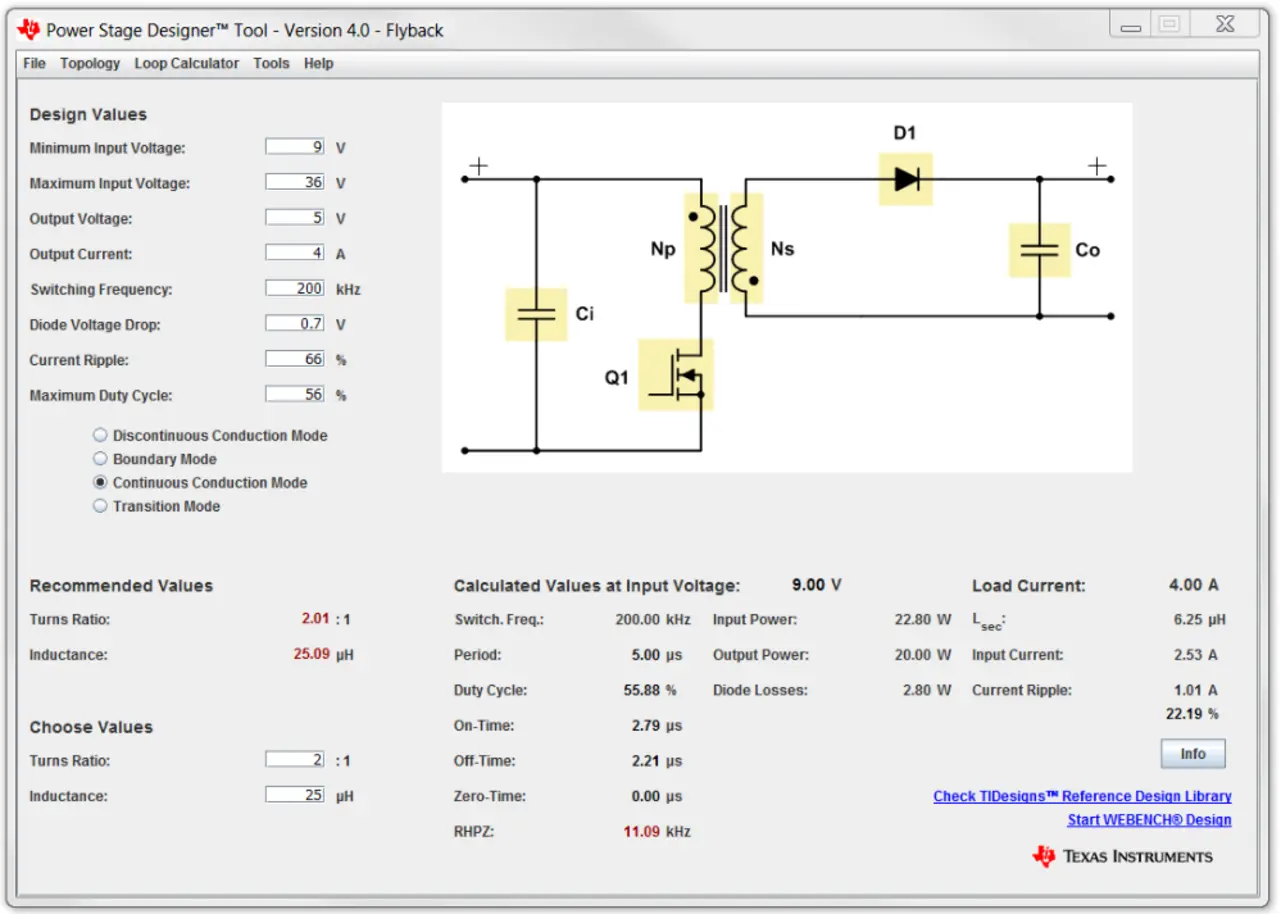Enable Transition Mode radio button
Image resolution: width=1280 pixels, height=914 pixels.
(100, 506)
